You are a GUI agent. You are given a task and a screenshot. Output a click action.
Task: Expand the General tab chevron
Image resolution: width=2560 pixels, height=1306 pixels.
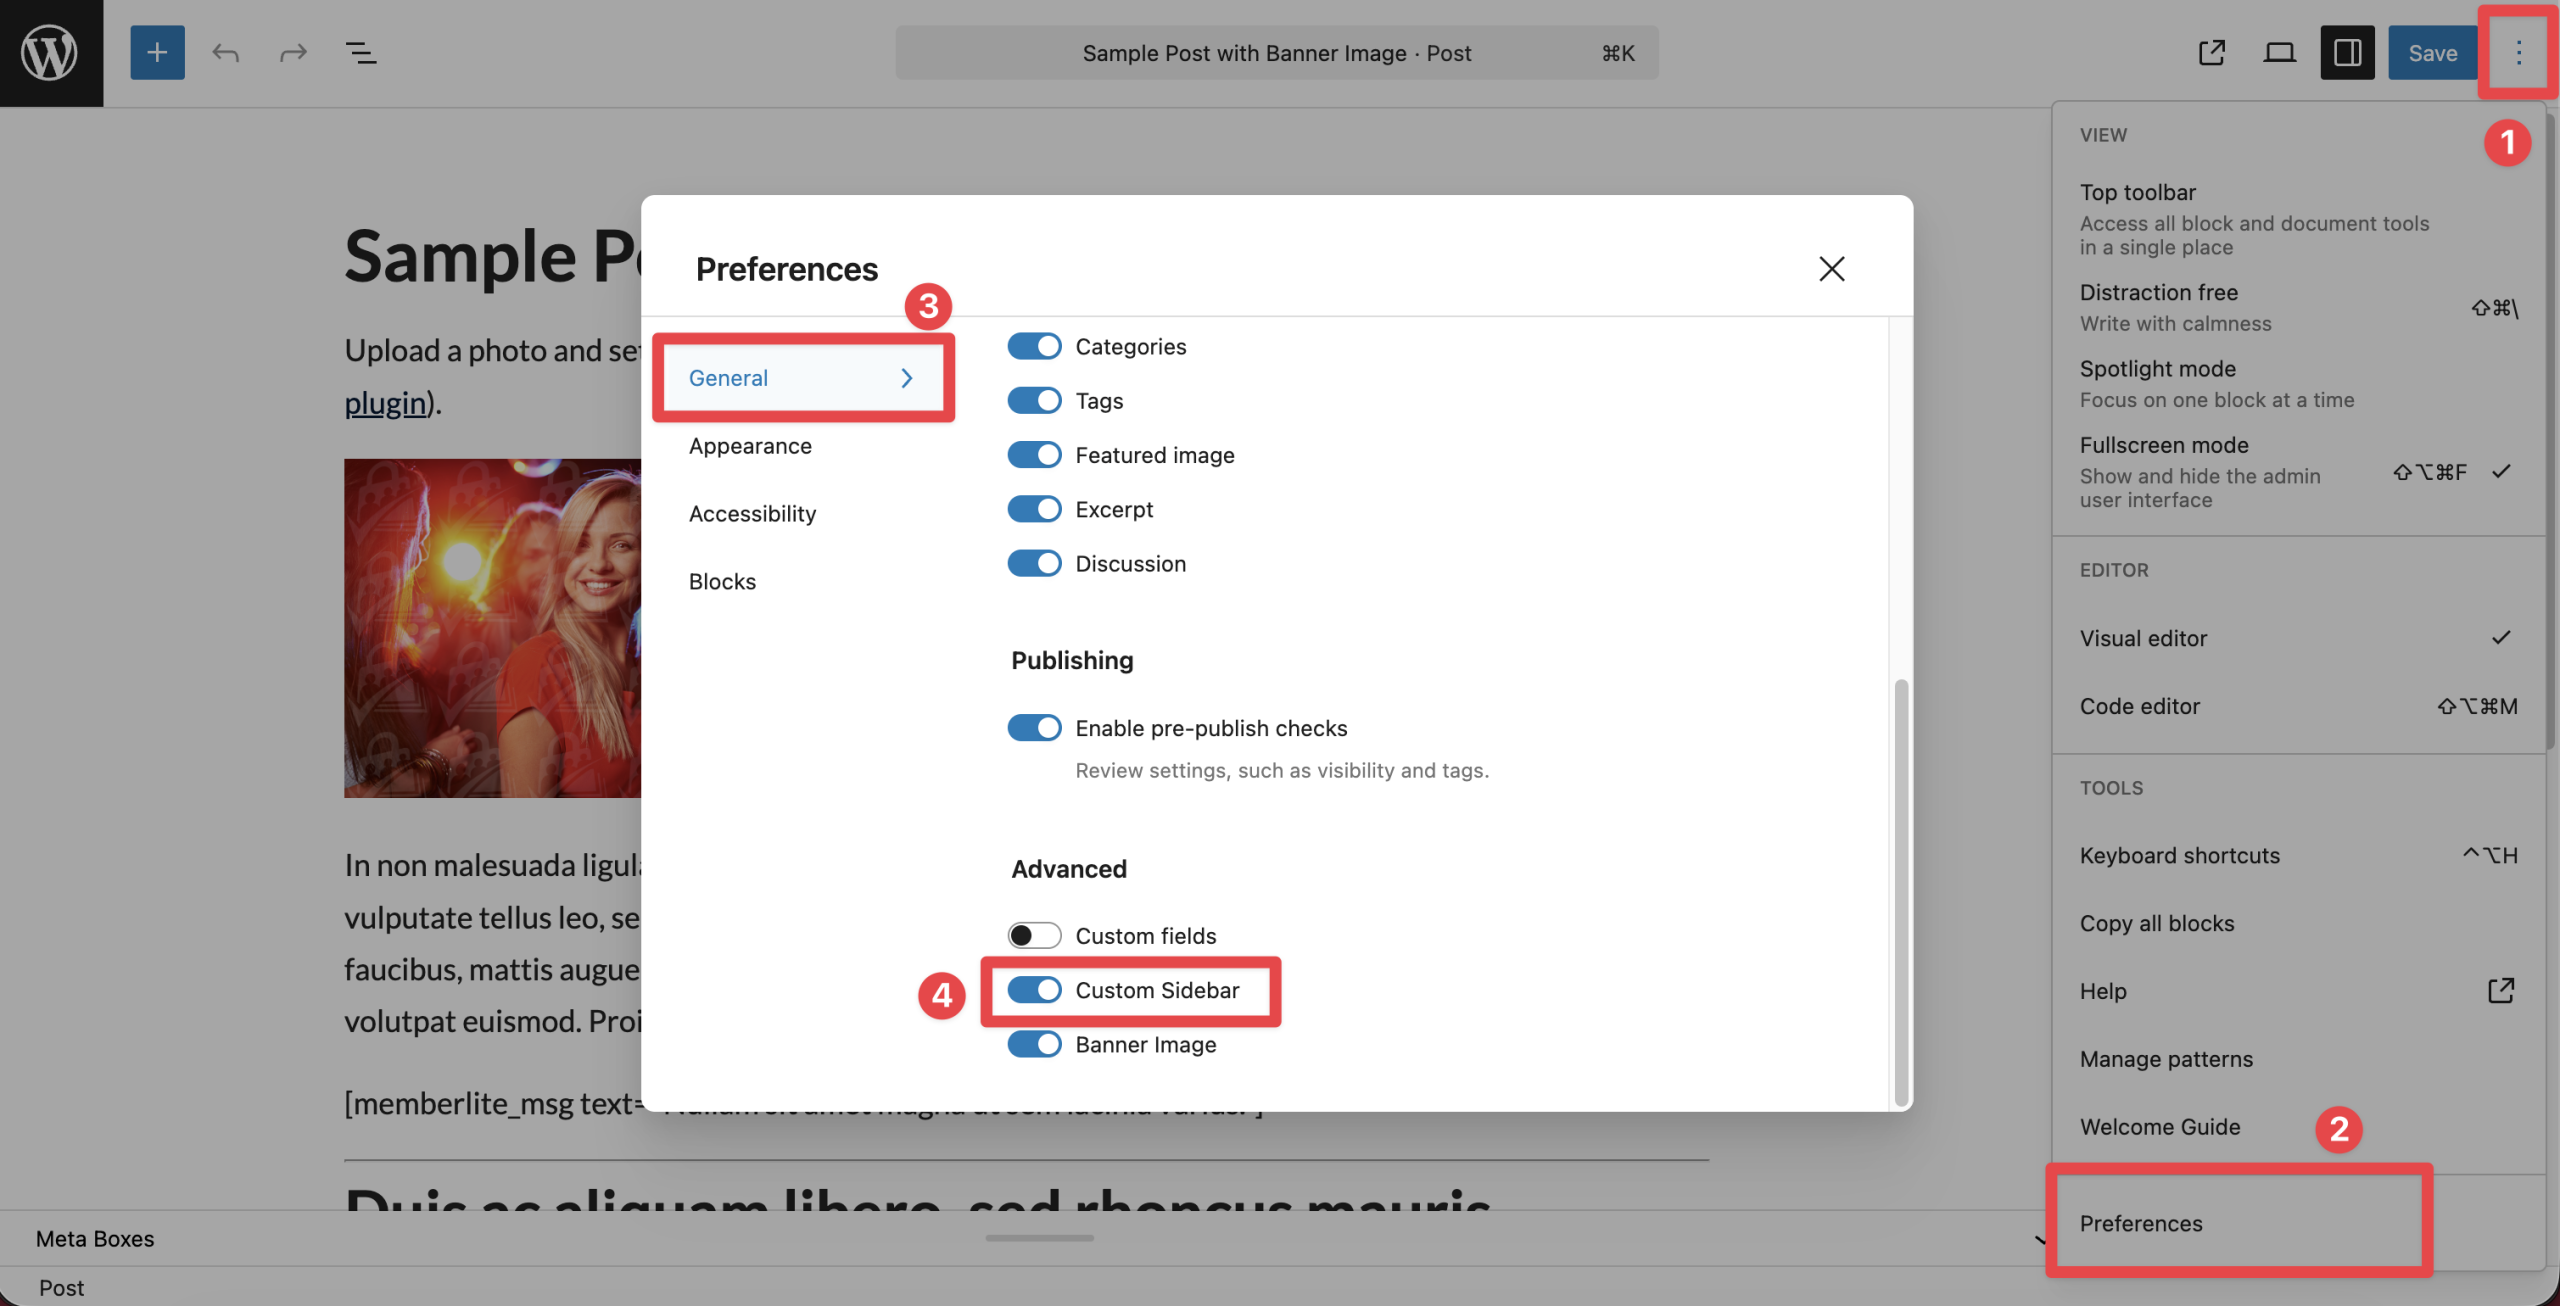pos(906,378)
